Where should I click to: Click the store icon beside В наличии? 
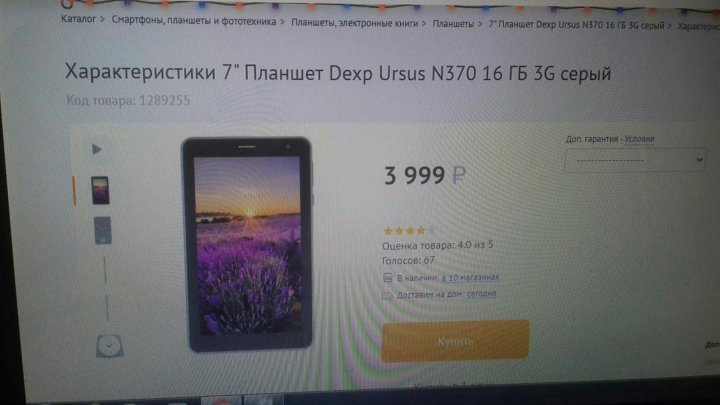[388, 277]
